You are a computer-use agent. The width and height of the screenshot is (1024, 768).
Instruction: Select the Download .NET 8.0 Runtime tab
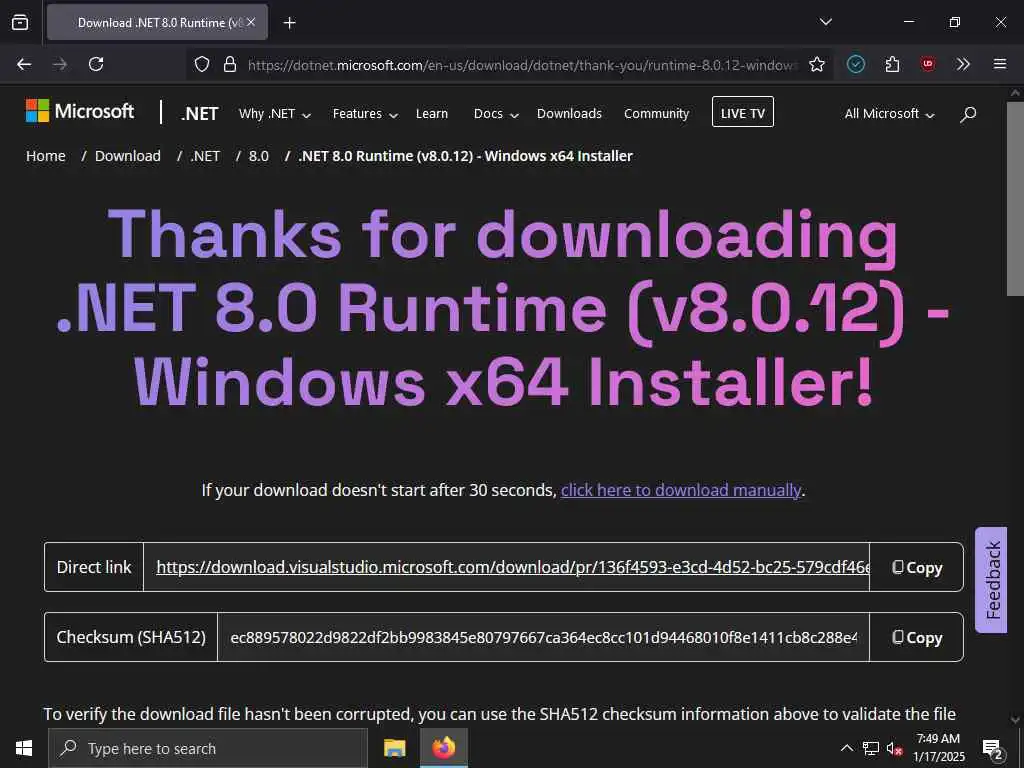[157, 22]
